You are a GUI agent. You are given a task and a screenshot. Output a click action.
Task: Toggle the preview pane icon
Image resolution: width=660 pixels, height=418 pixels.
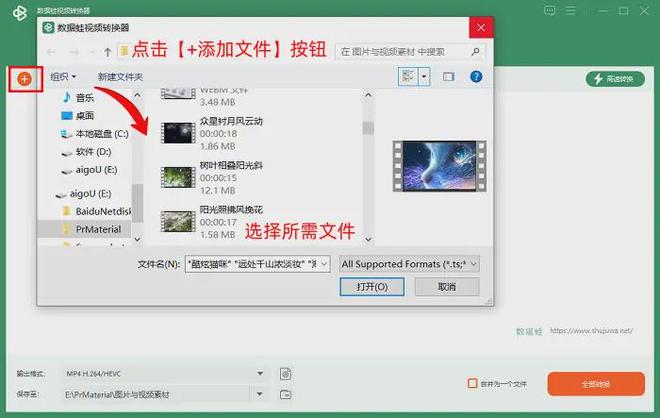[x=448, y=77]
